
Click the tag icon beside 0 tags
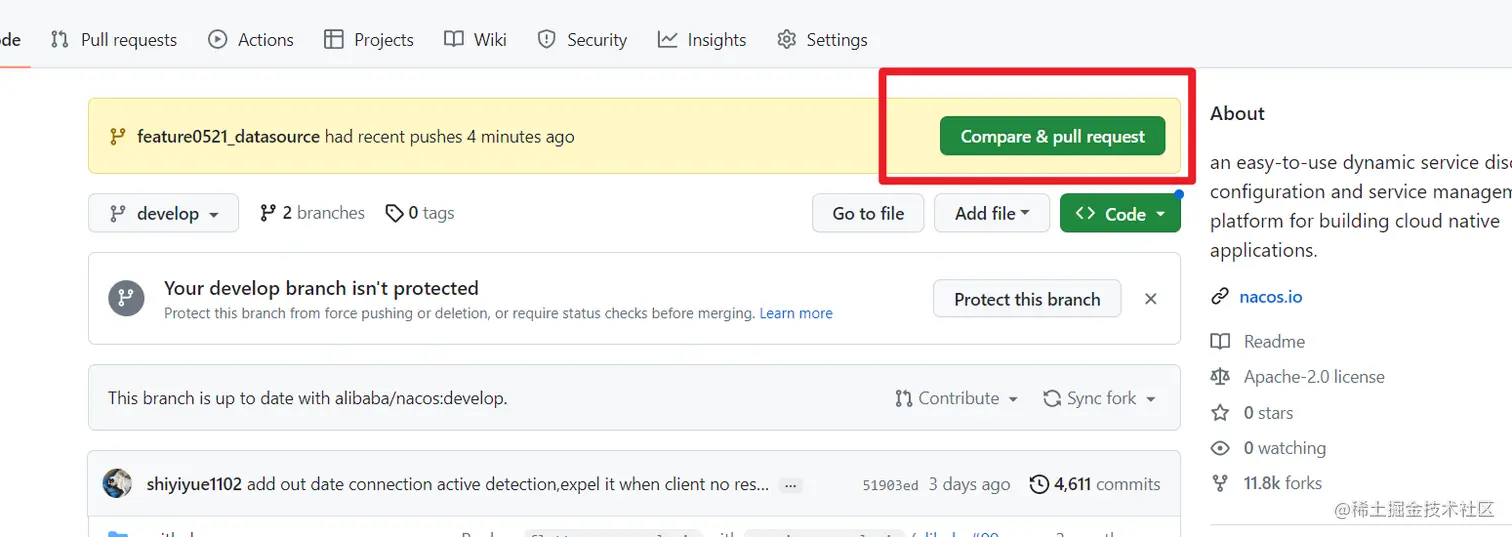394,213
